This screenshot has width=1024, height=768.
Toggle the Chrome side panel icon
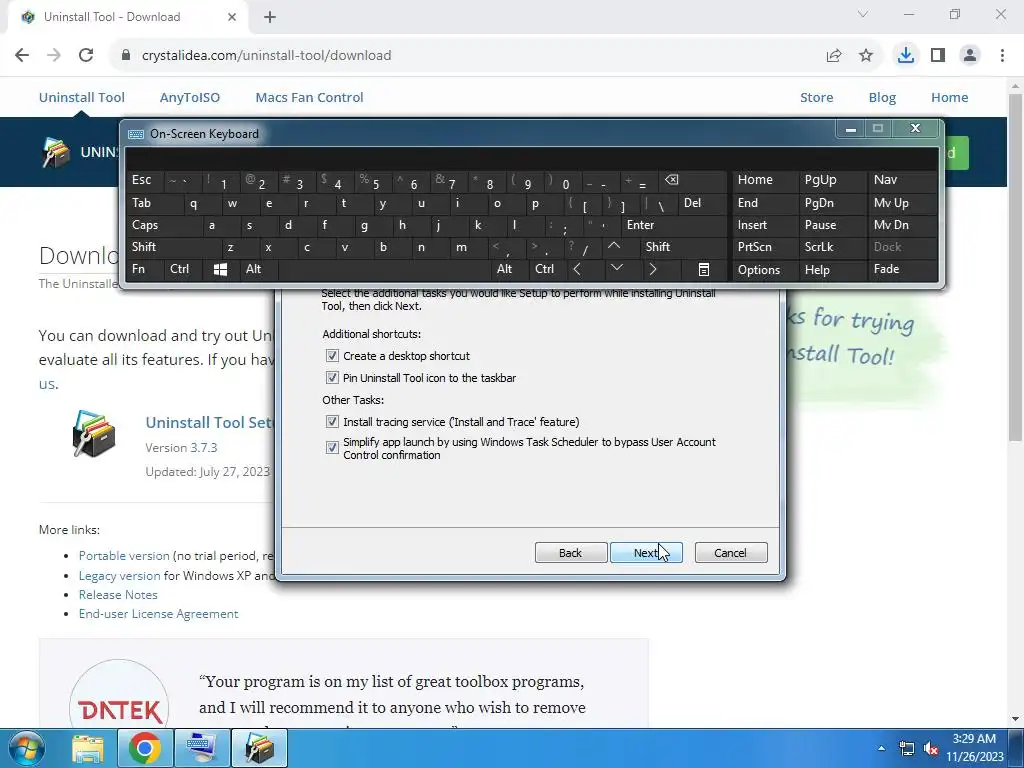click(x=938, y=56)
